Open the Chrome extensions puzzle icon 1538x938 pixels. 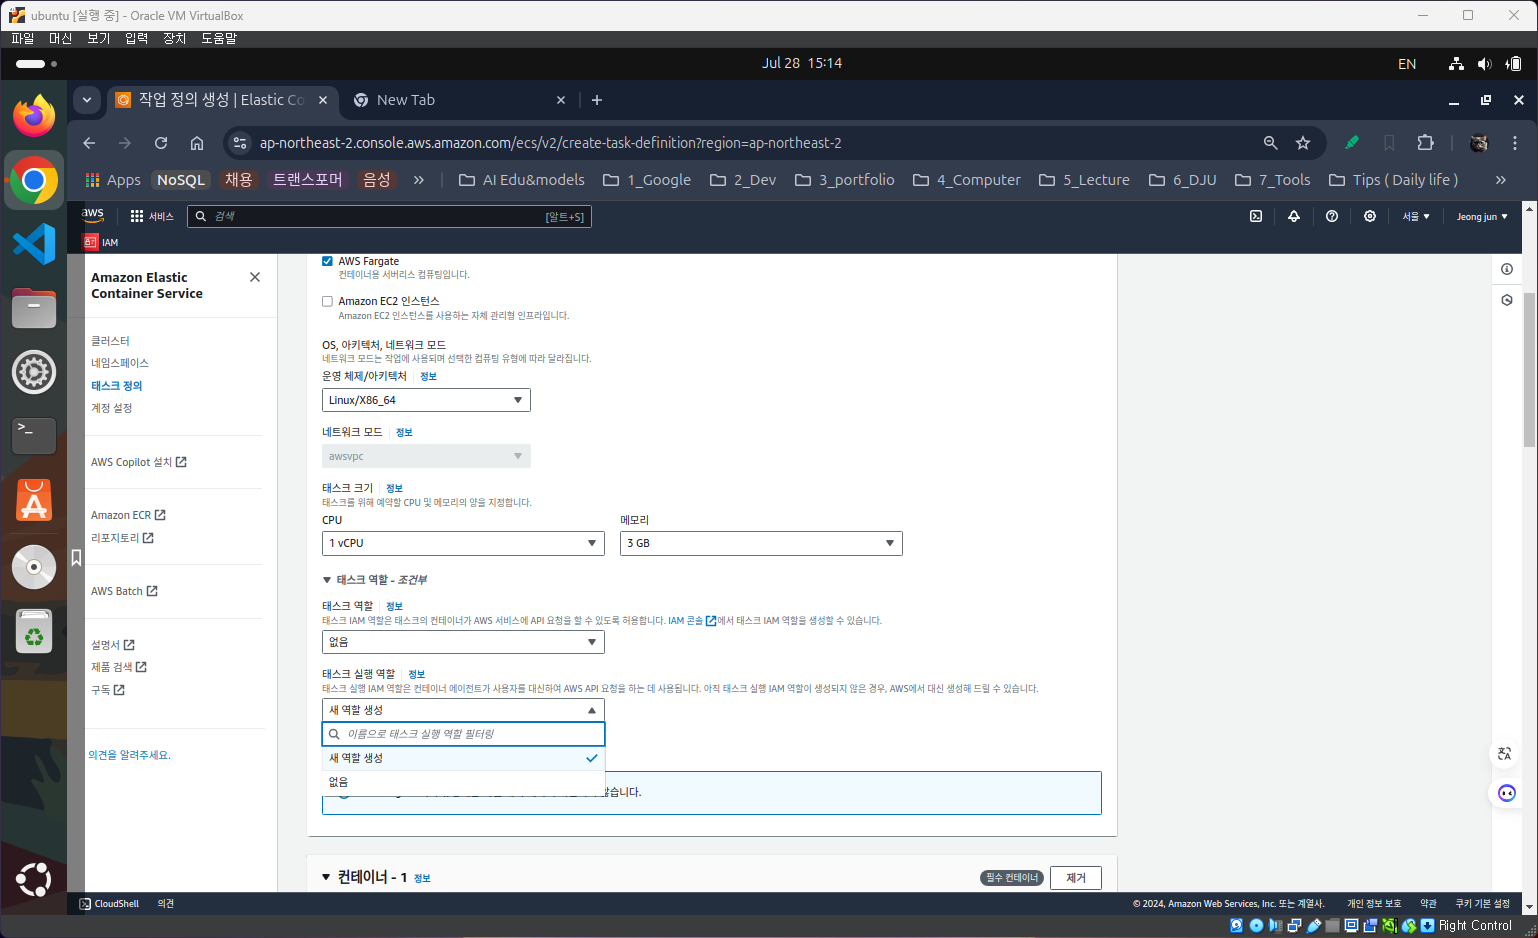coord(1426,143)
